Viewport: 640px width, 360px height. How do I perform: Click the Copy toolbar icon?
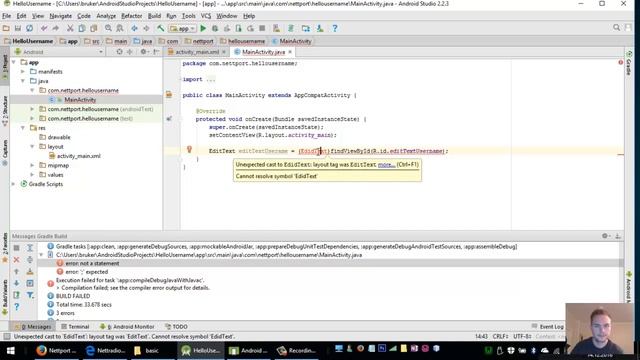[x=82, y=28]
